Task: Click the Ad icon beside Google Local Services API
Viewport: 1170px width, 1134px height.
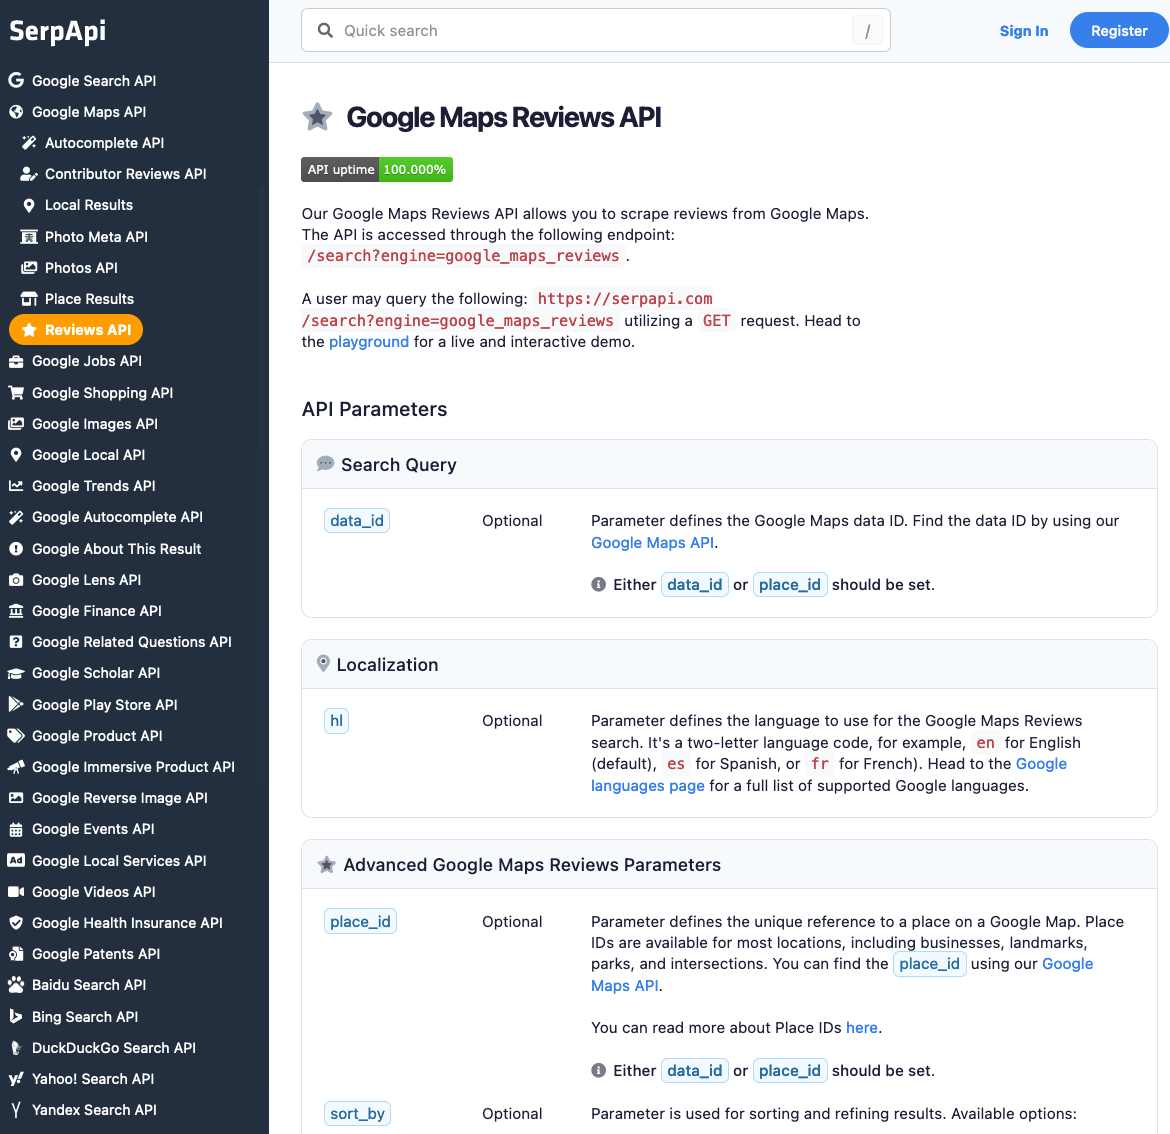Action: 16,860
